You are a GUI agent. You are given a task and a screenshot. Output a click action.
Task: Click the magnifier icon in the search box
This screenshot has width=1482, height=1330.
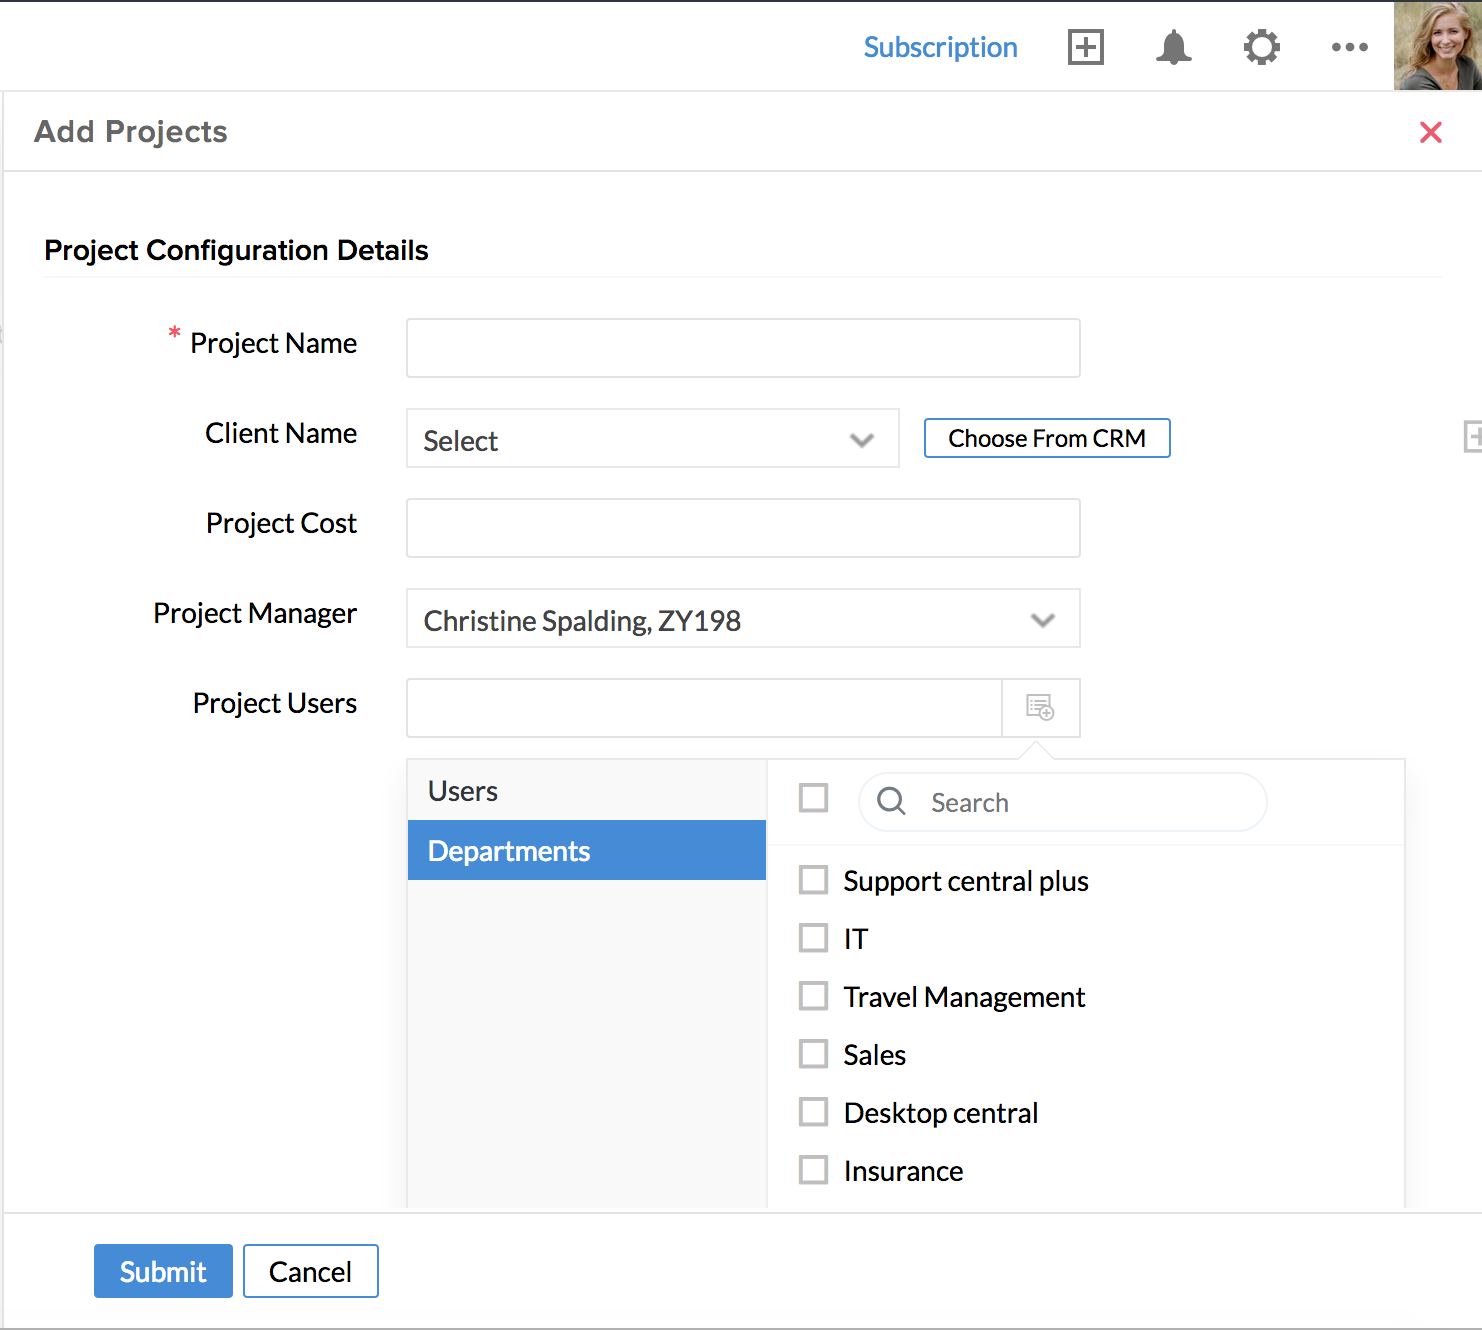click(x=891, y=802)
